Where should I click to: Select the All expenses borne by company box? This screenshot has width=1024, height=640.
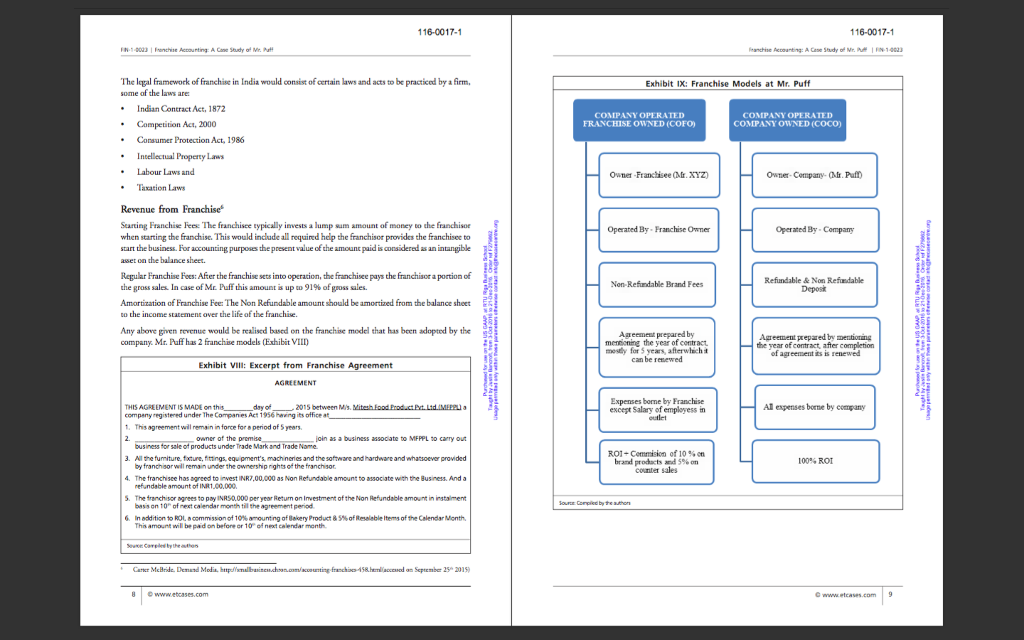(813, 407)
